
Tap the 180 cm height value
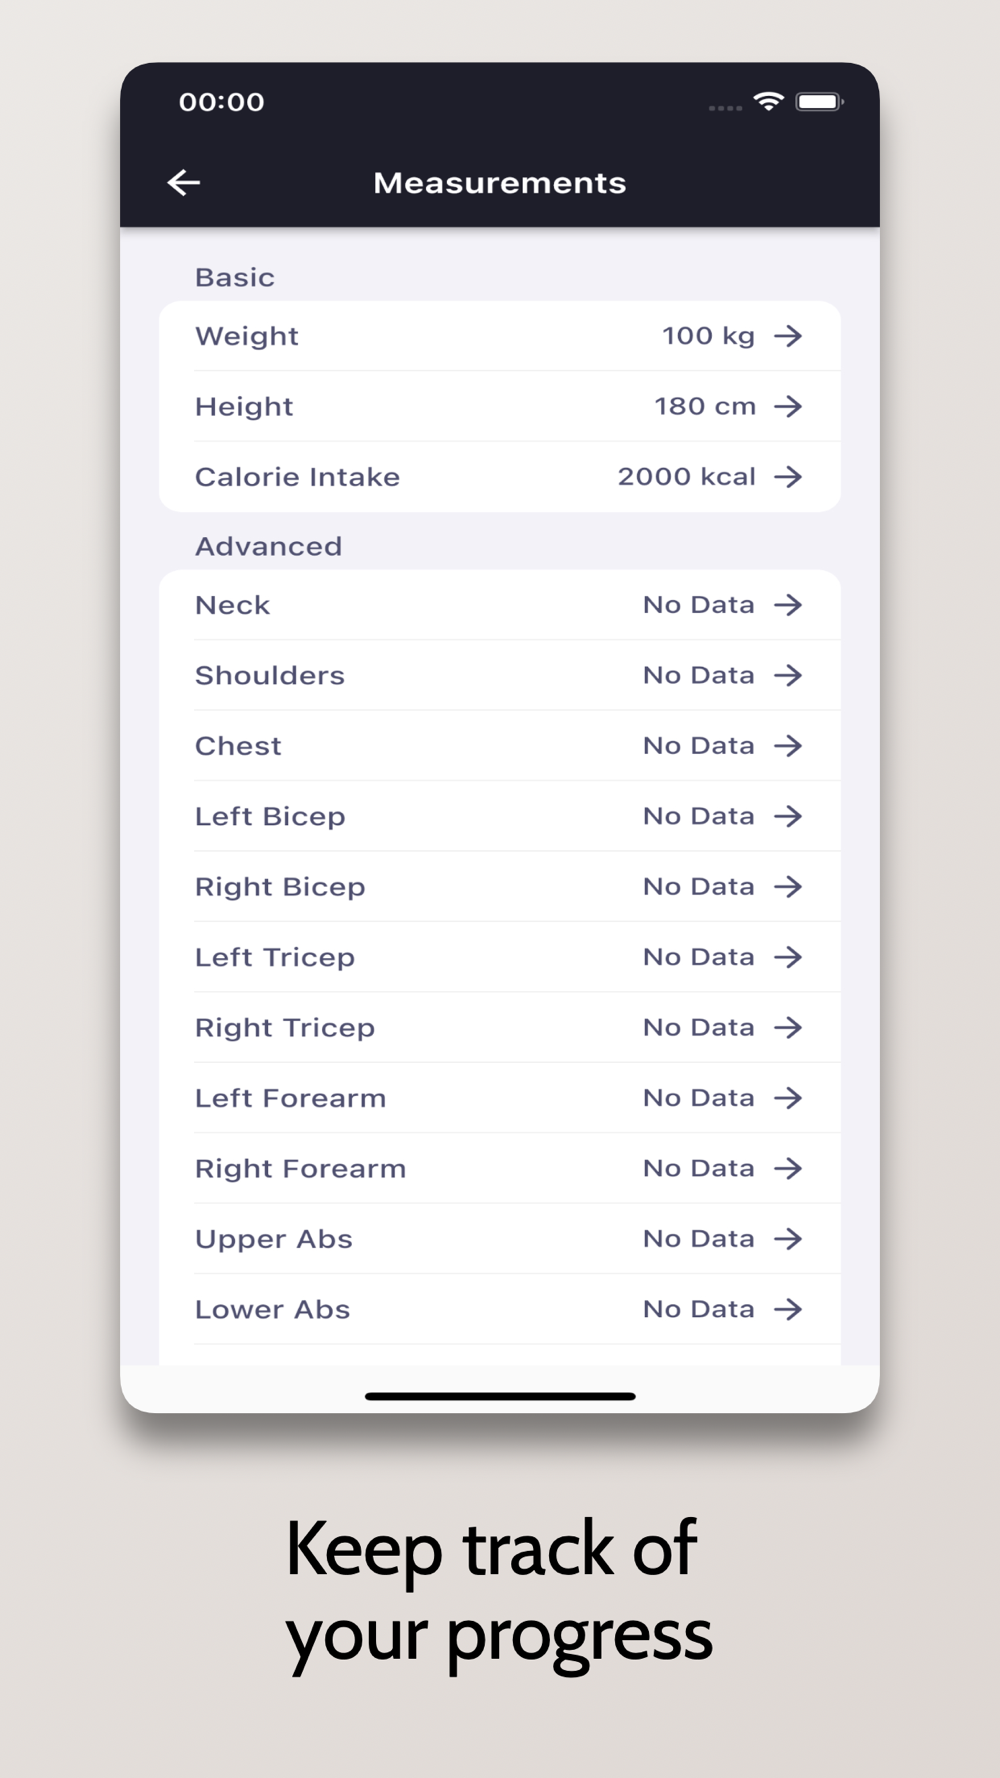(x=704, y=406)
